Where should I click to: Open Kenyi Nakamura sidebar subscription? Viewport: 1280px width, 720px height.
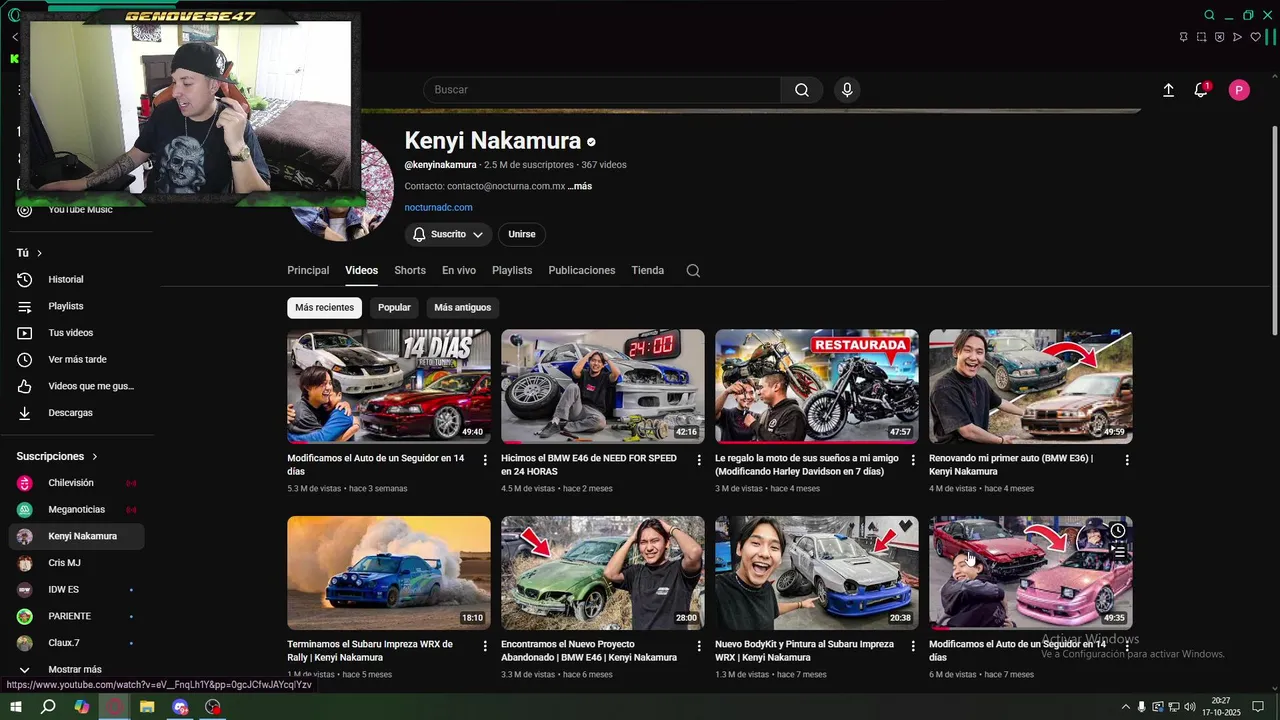pyautogui.click(x=77, y=537)
